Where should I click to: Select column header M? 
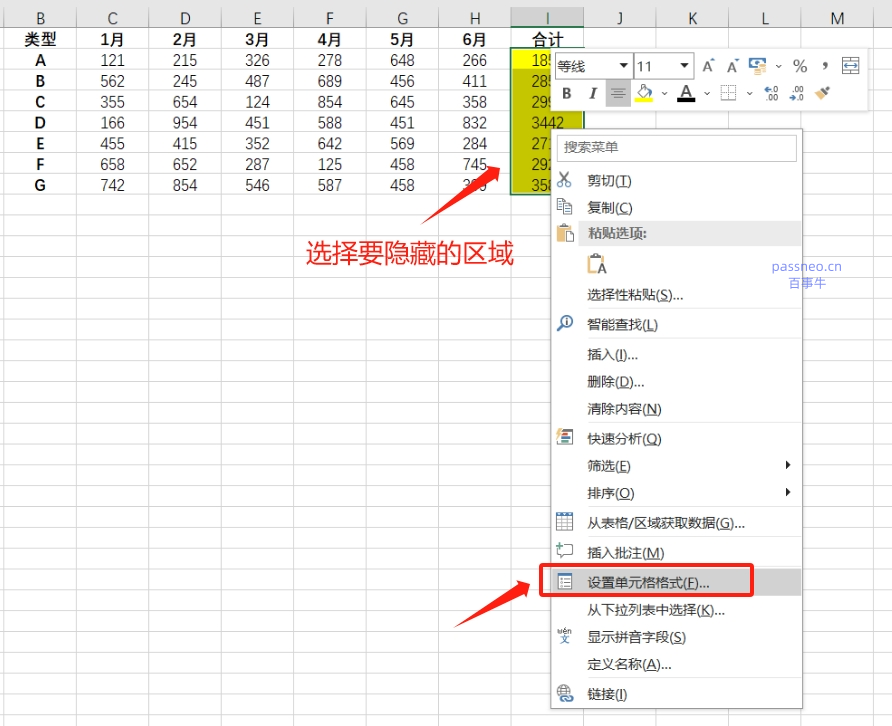[837, 18]
